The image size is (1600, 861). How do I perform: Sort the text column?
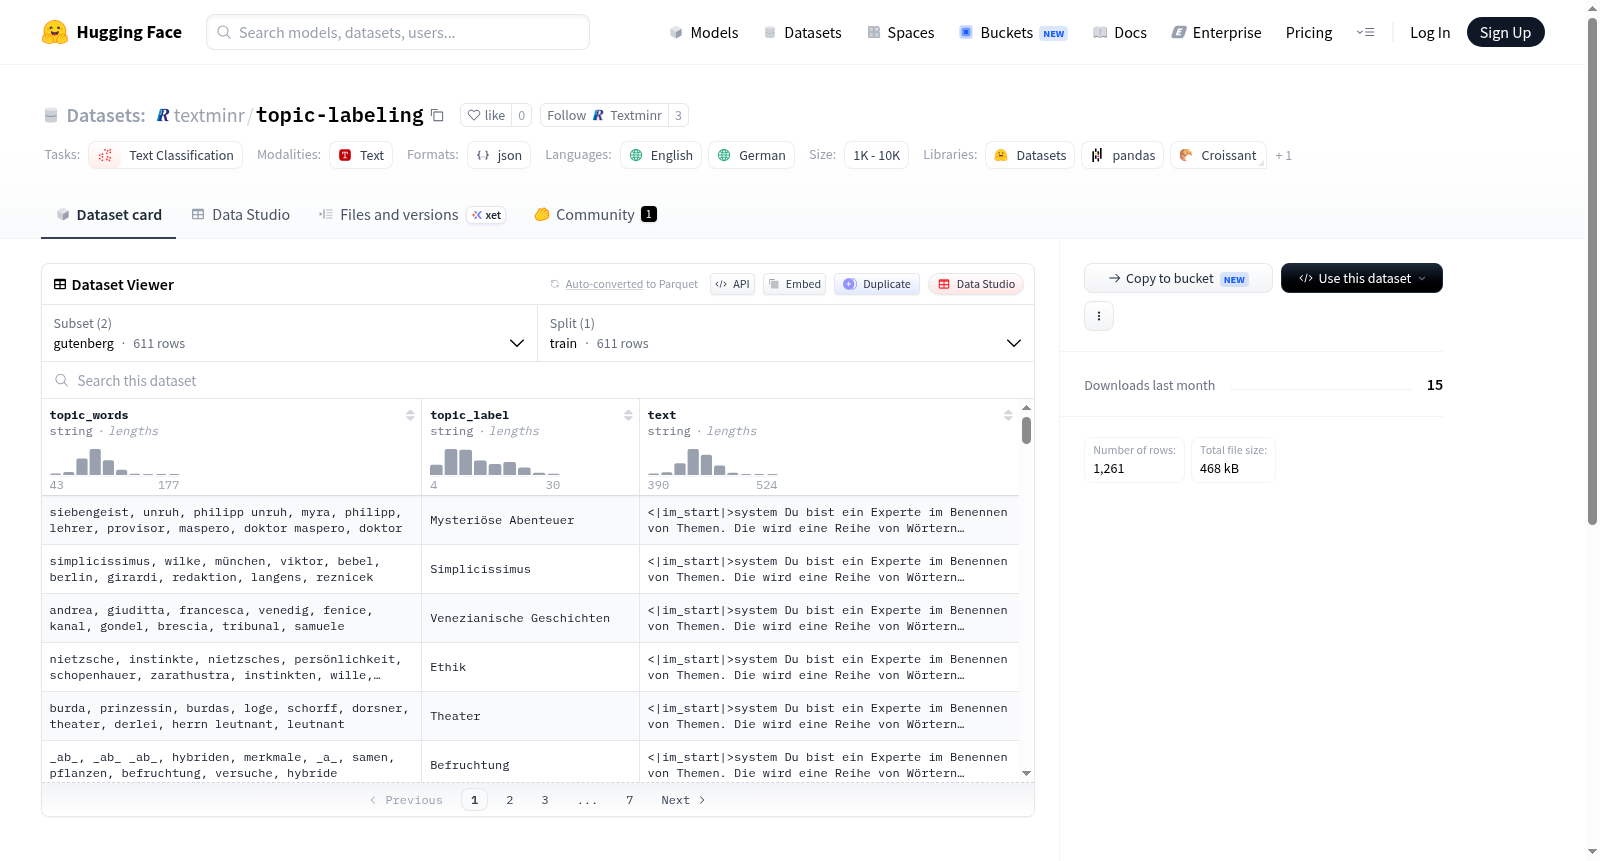[1008, 415]
